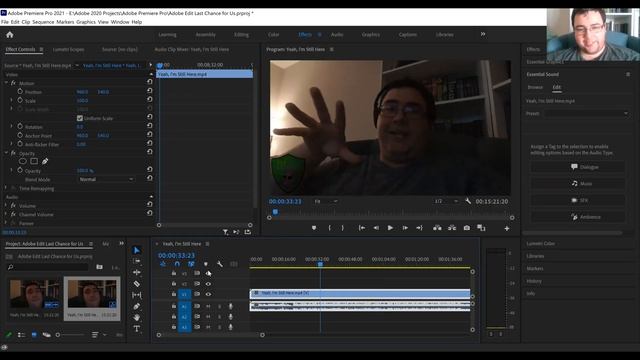Switch to Essential Sound Browse tab
The image size is (640, 360).
(x=535, y=87)
